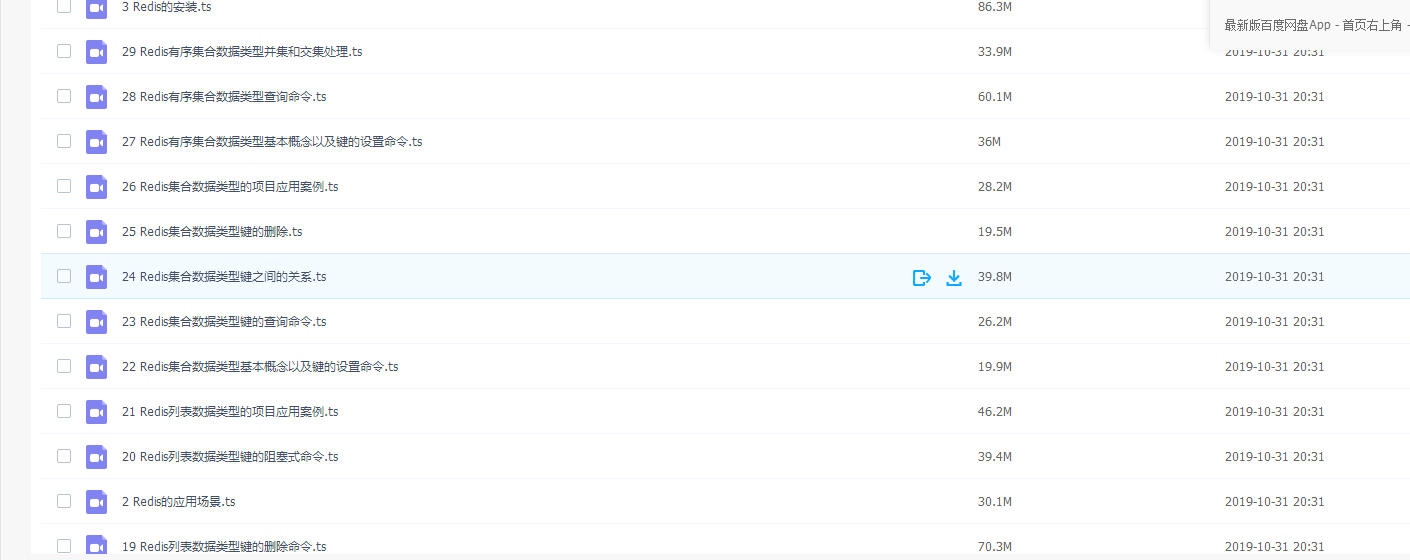This screenshot has height=560, width=1410.
Task: Open 26 Redis集合数据类型的项目应用案例.ts
Action: click(230, 187)
